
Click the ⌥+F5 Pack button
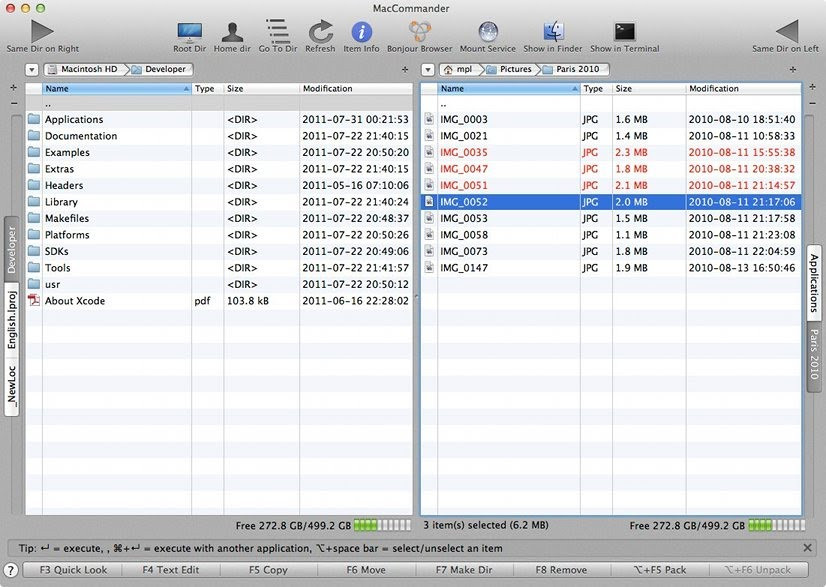coord(660,570)
